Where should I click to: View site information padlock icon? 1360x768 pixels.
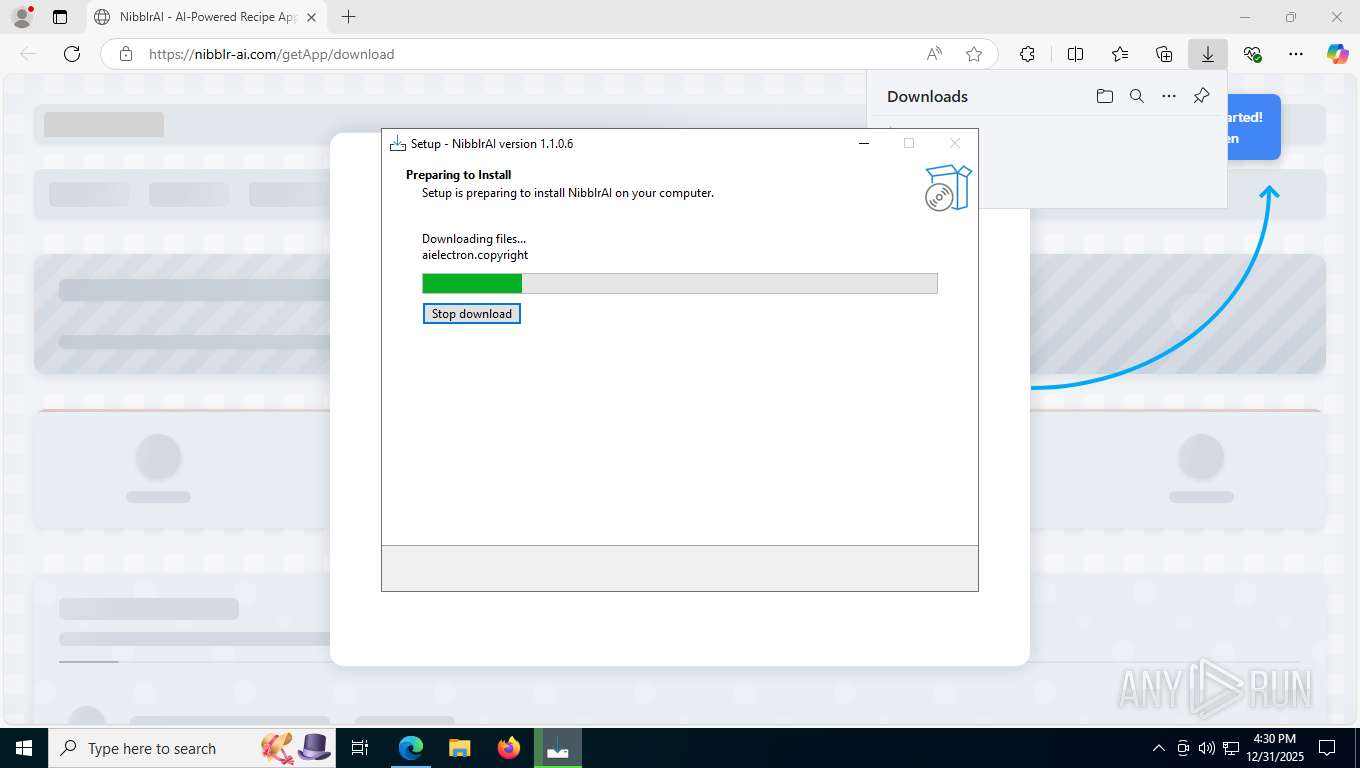125,54
